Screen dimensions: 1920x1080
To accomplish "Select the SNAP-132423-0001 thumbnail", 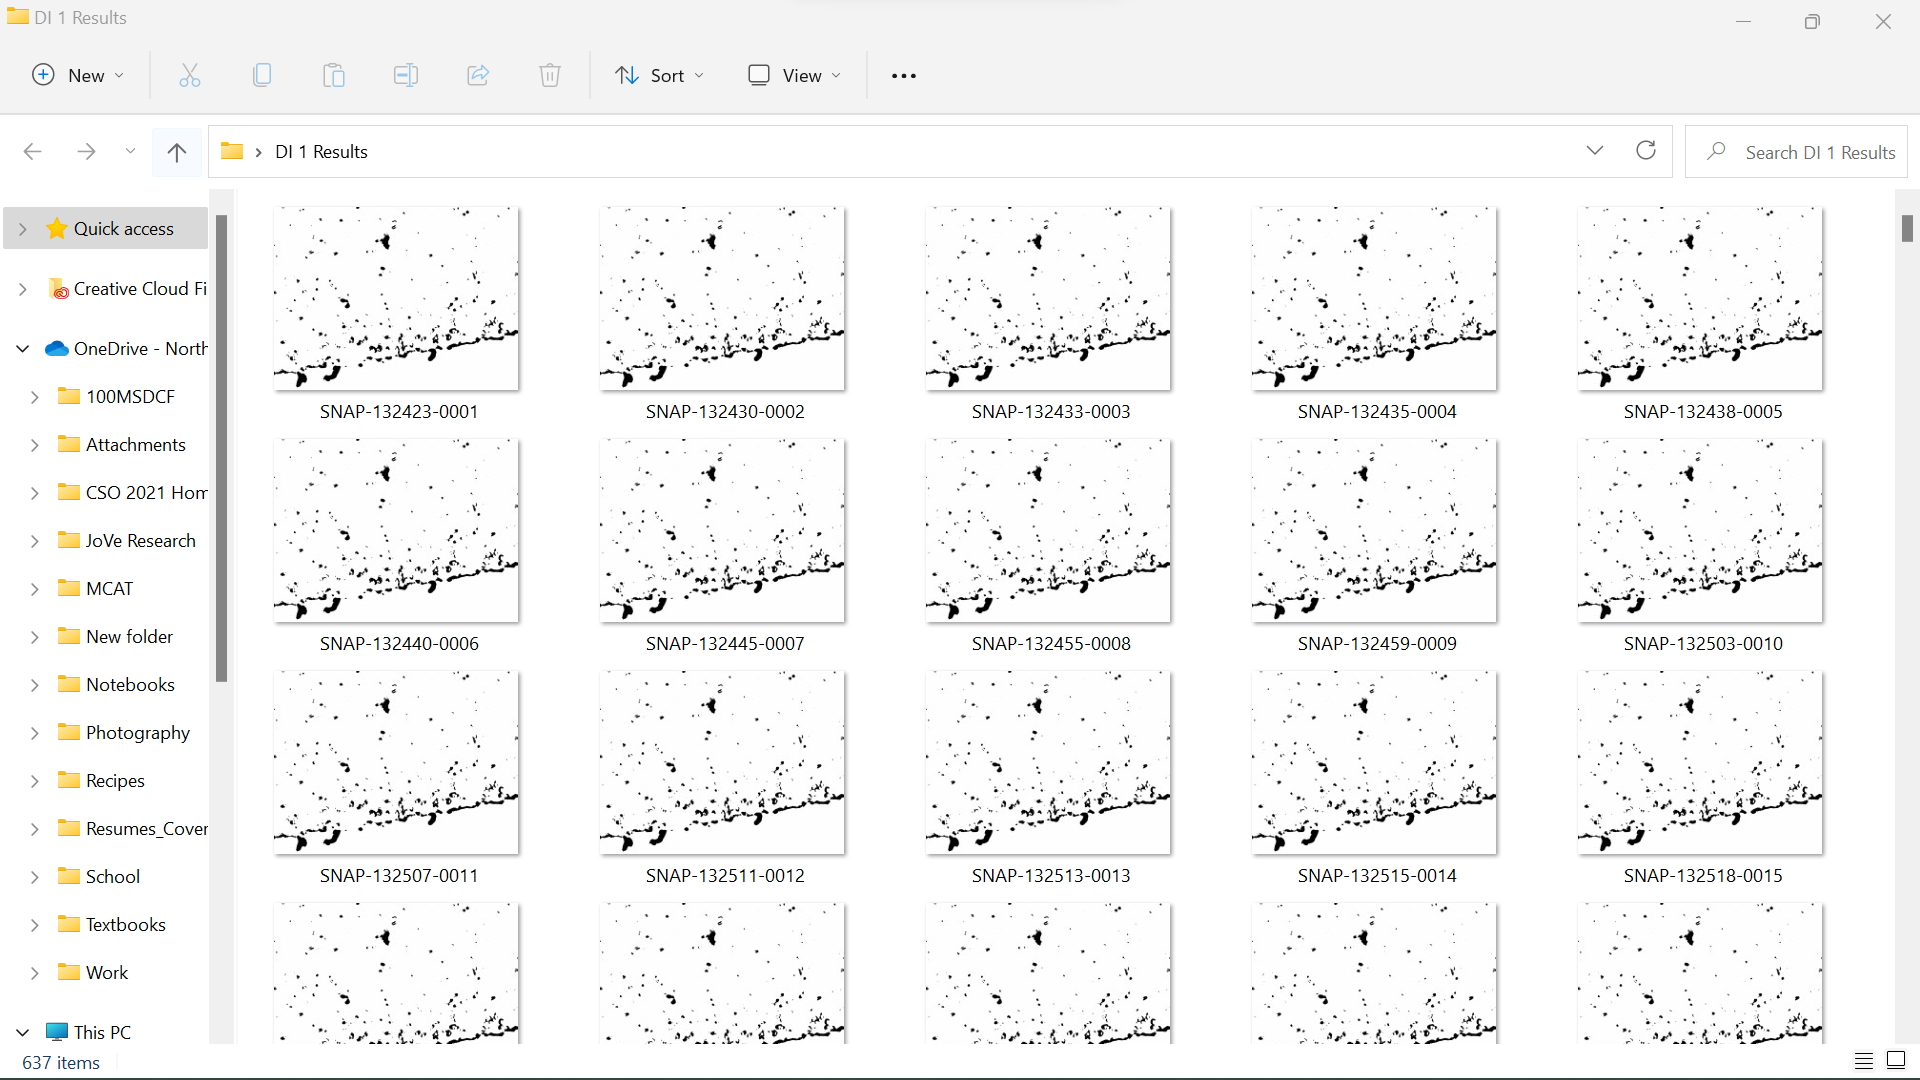I will click(x=396, y=297).
